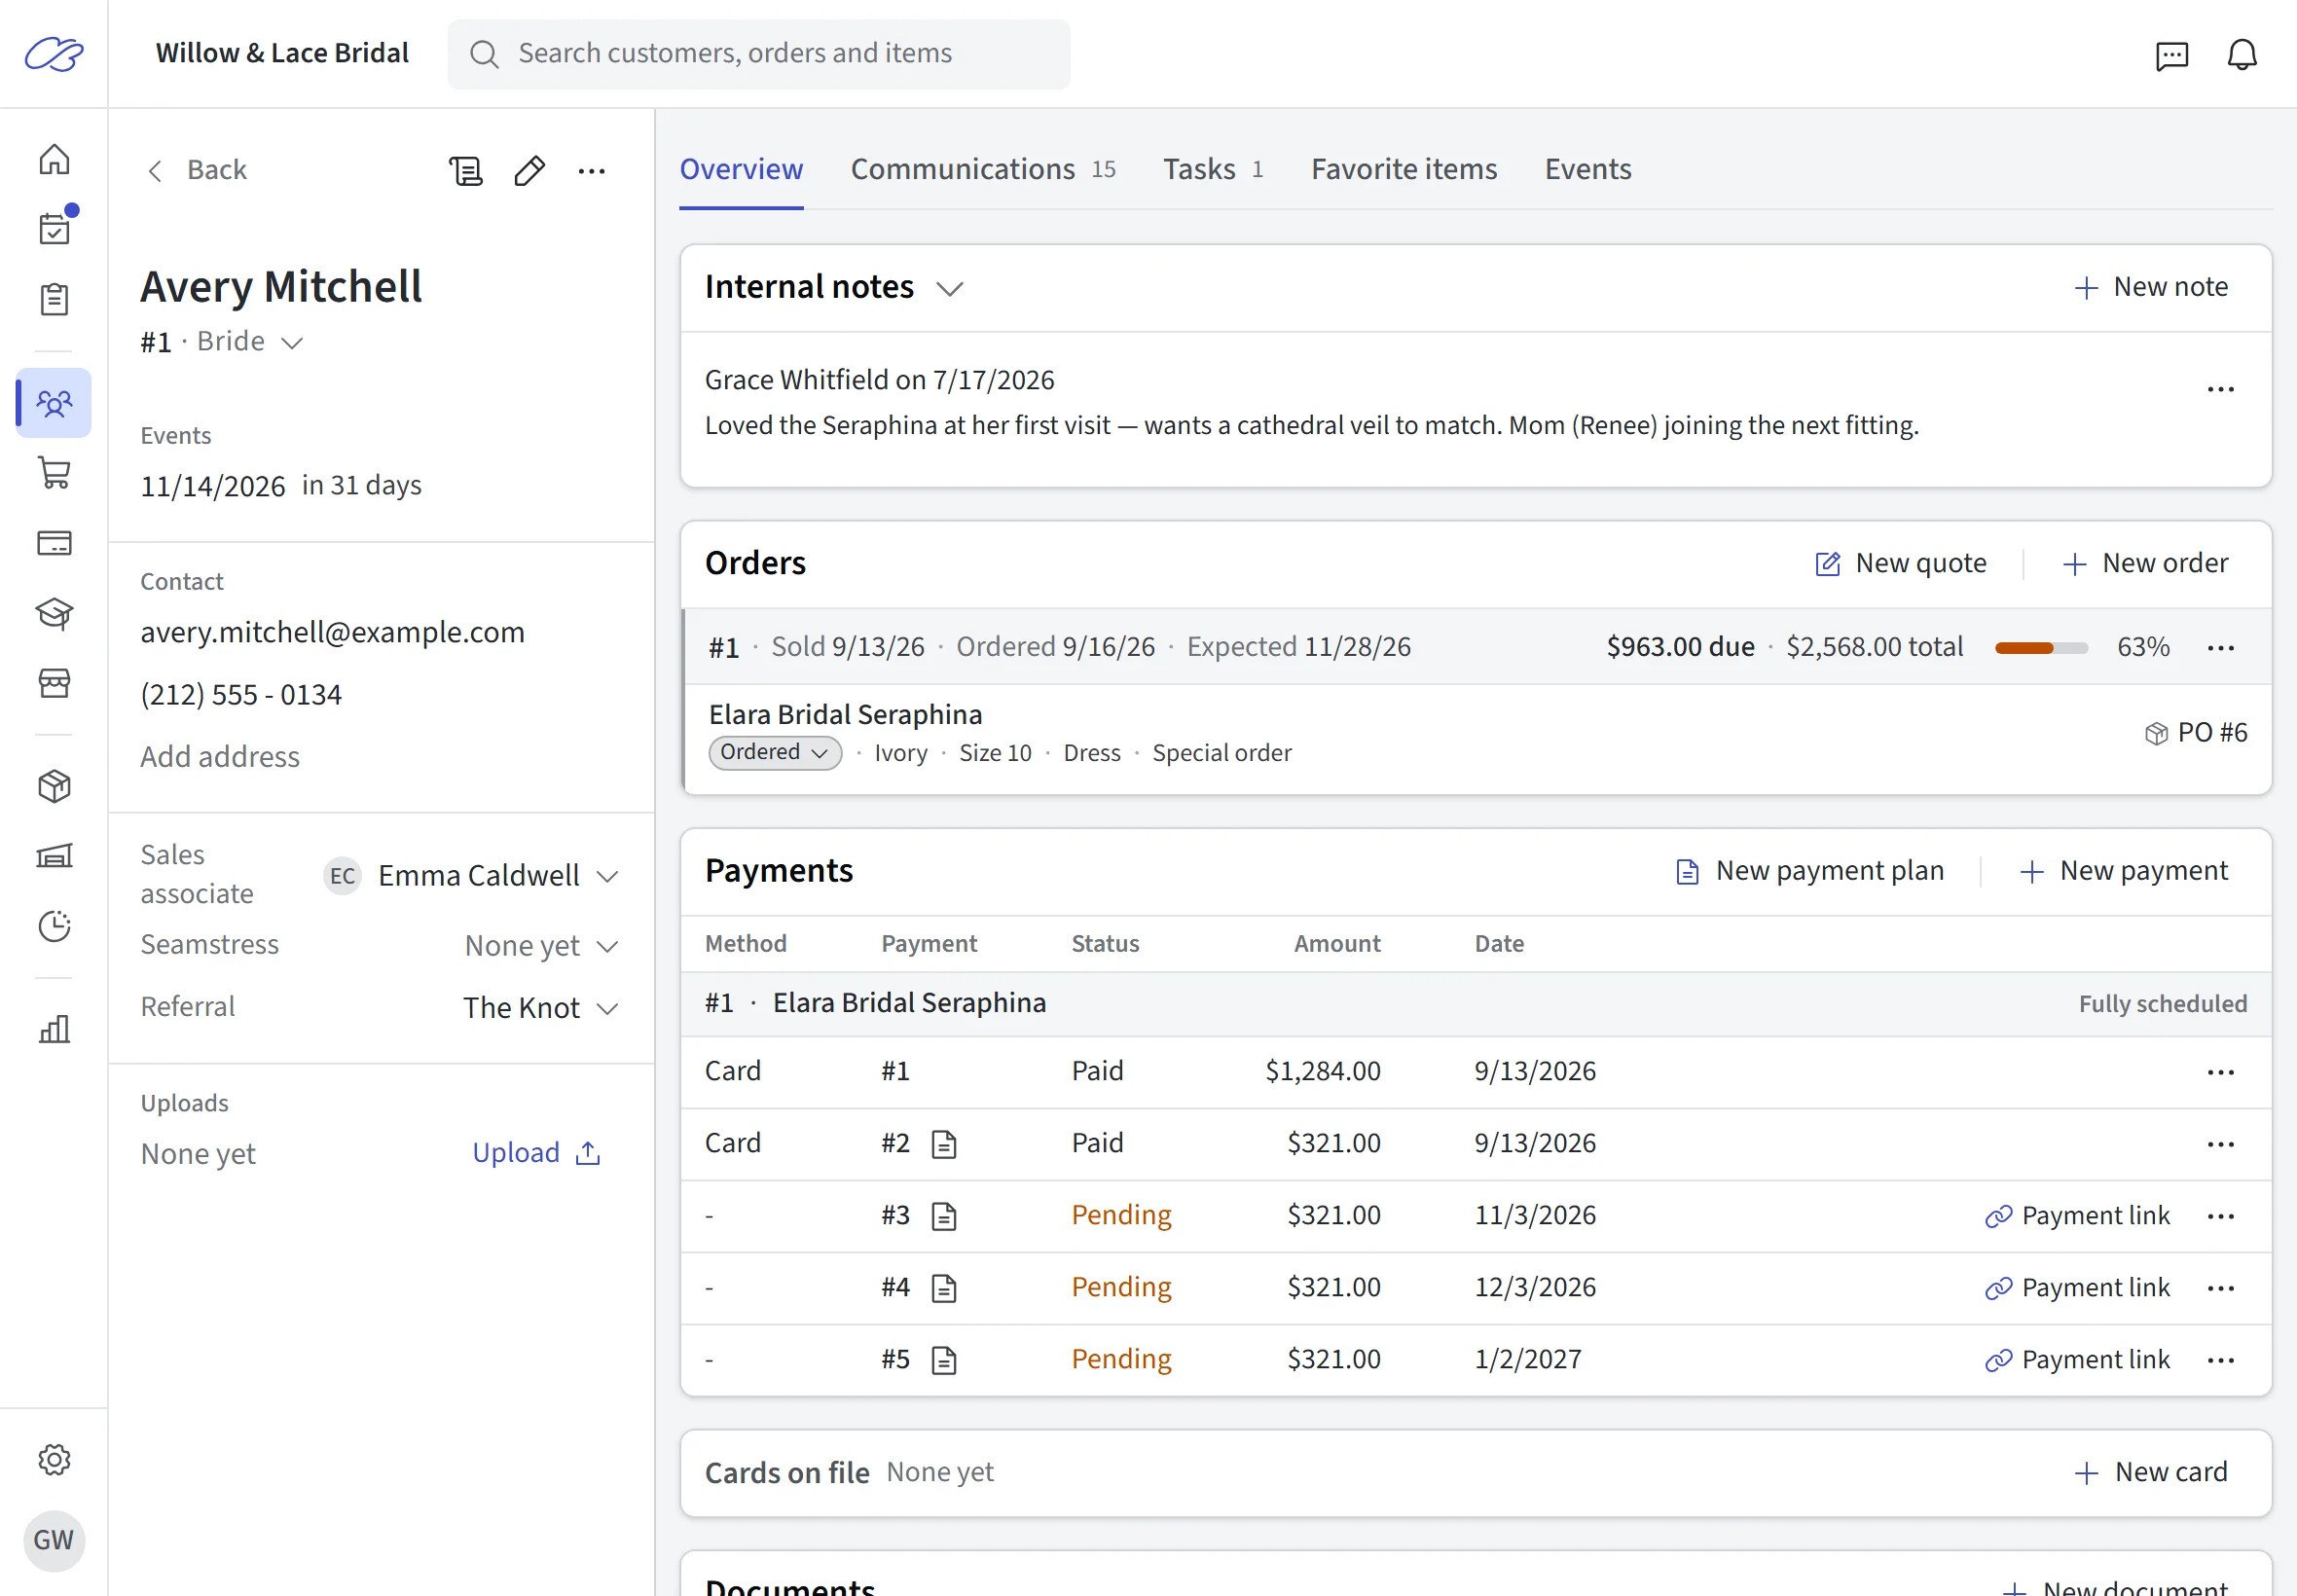Image resolution: width=2297 pixels, height=1596 pixels.
Task: Open PO #6 purchase order link
Action: [2195, 733]
